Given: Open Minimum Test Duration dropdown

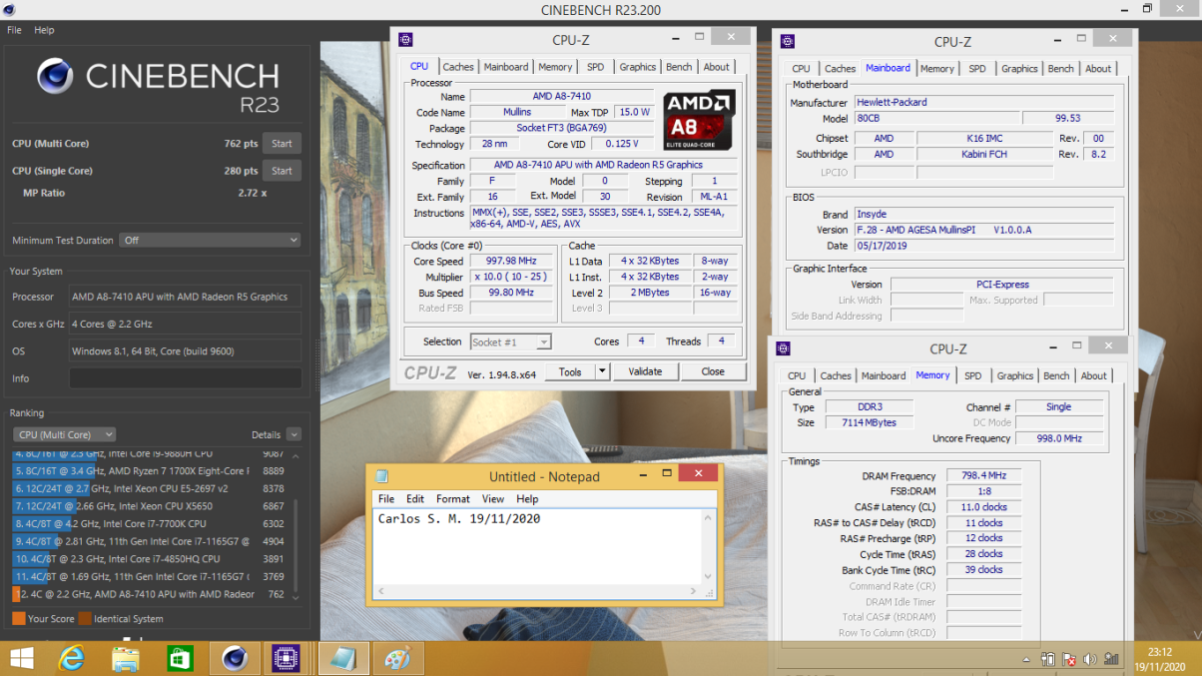Looking at the screenshot, I should click(209, 240).
